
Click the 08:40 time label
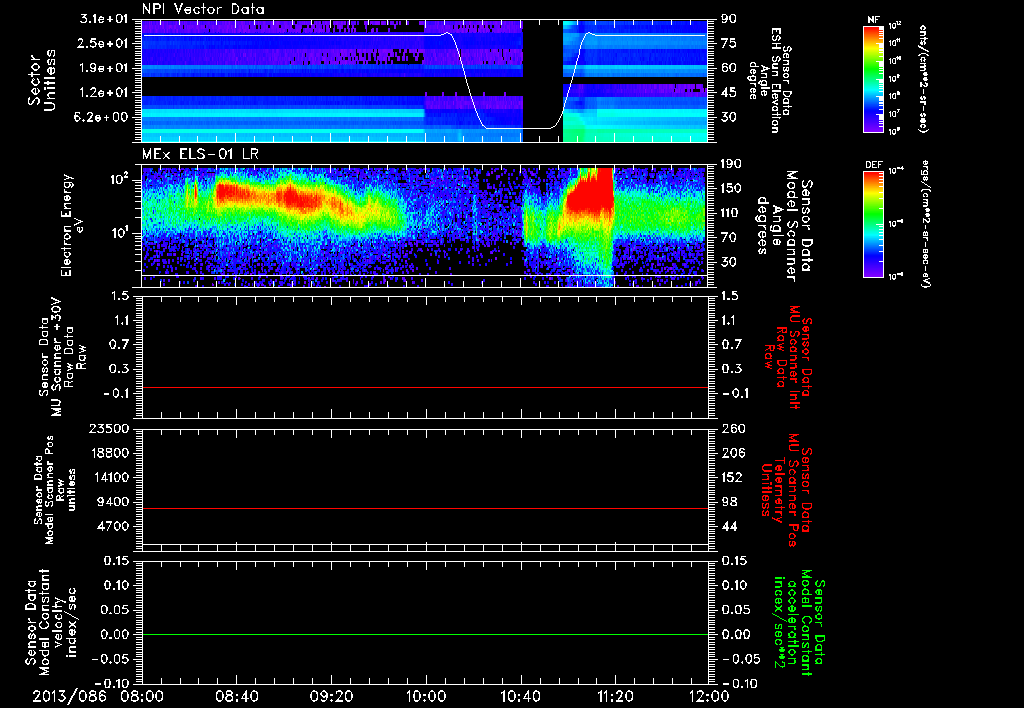[x=237, y=696]
